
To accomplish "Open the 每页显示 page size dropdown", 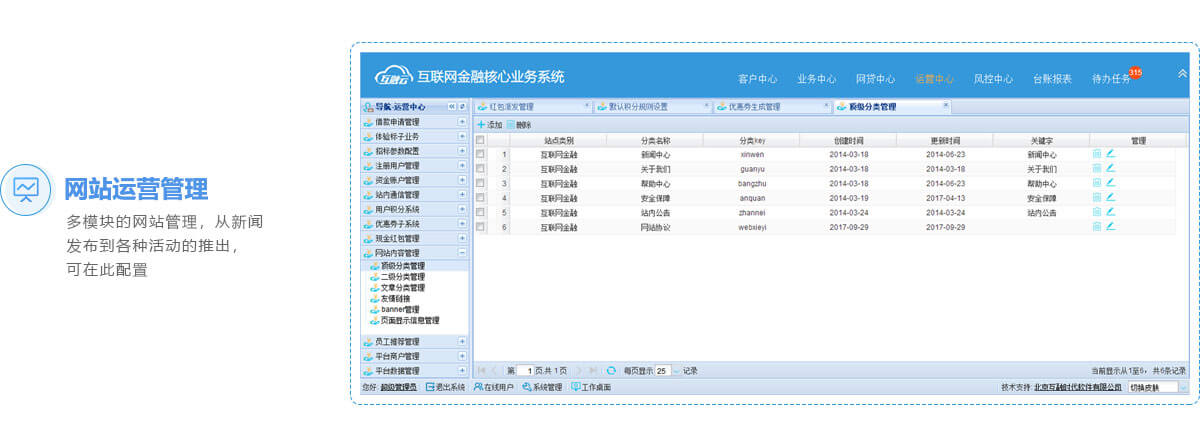I will tap(675, 370).
